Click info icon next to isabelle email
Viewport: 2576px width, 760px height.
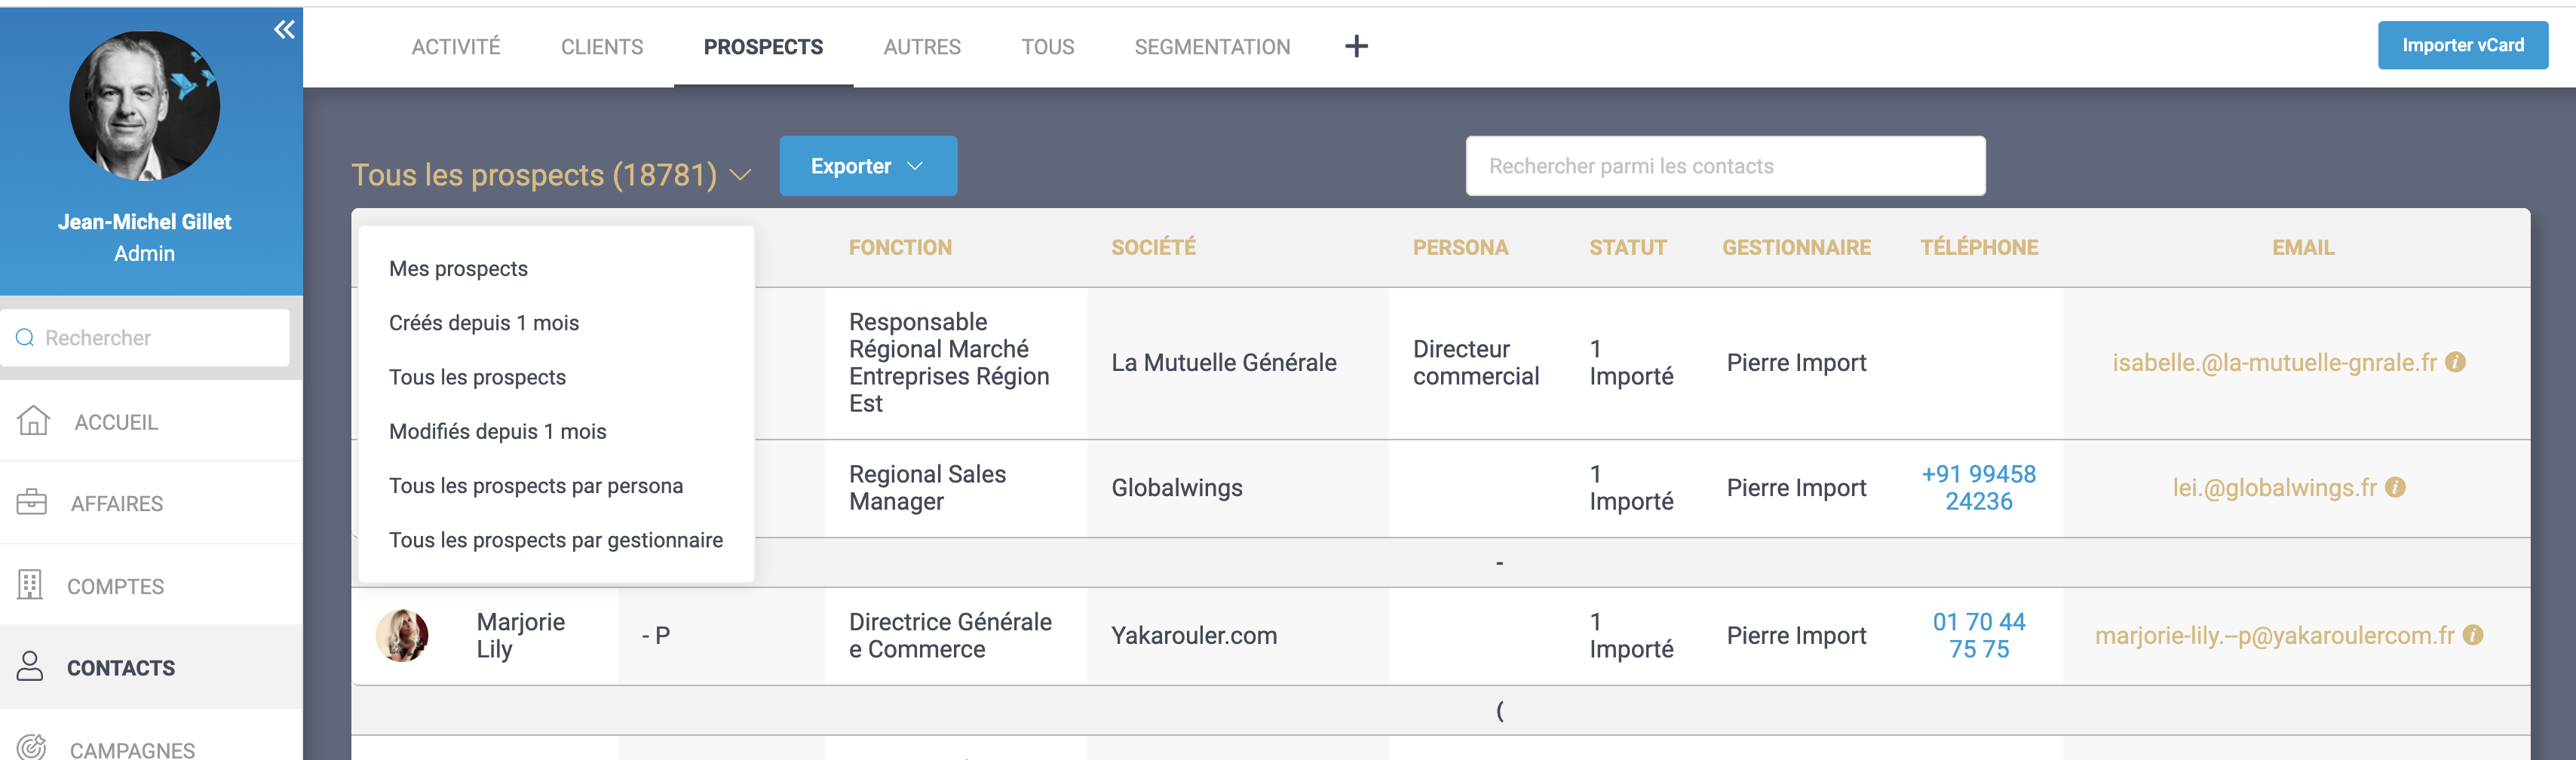(2455, 362)
